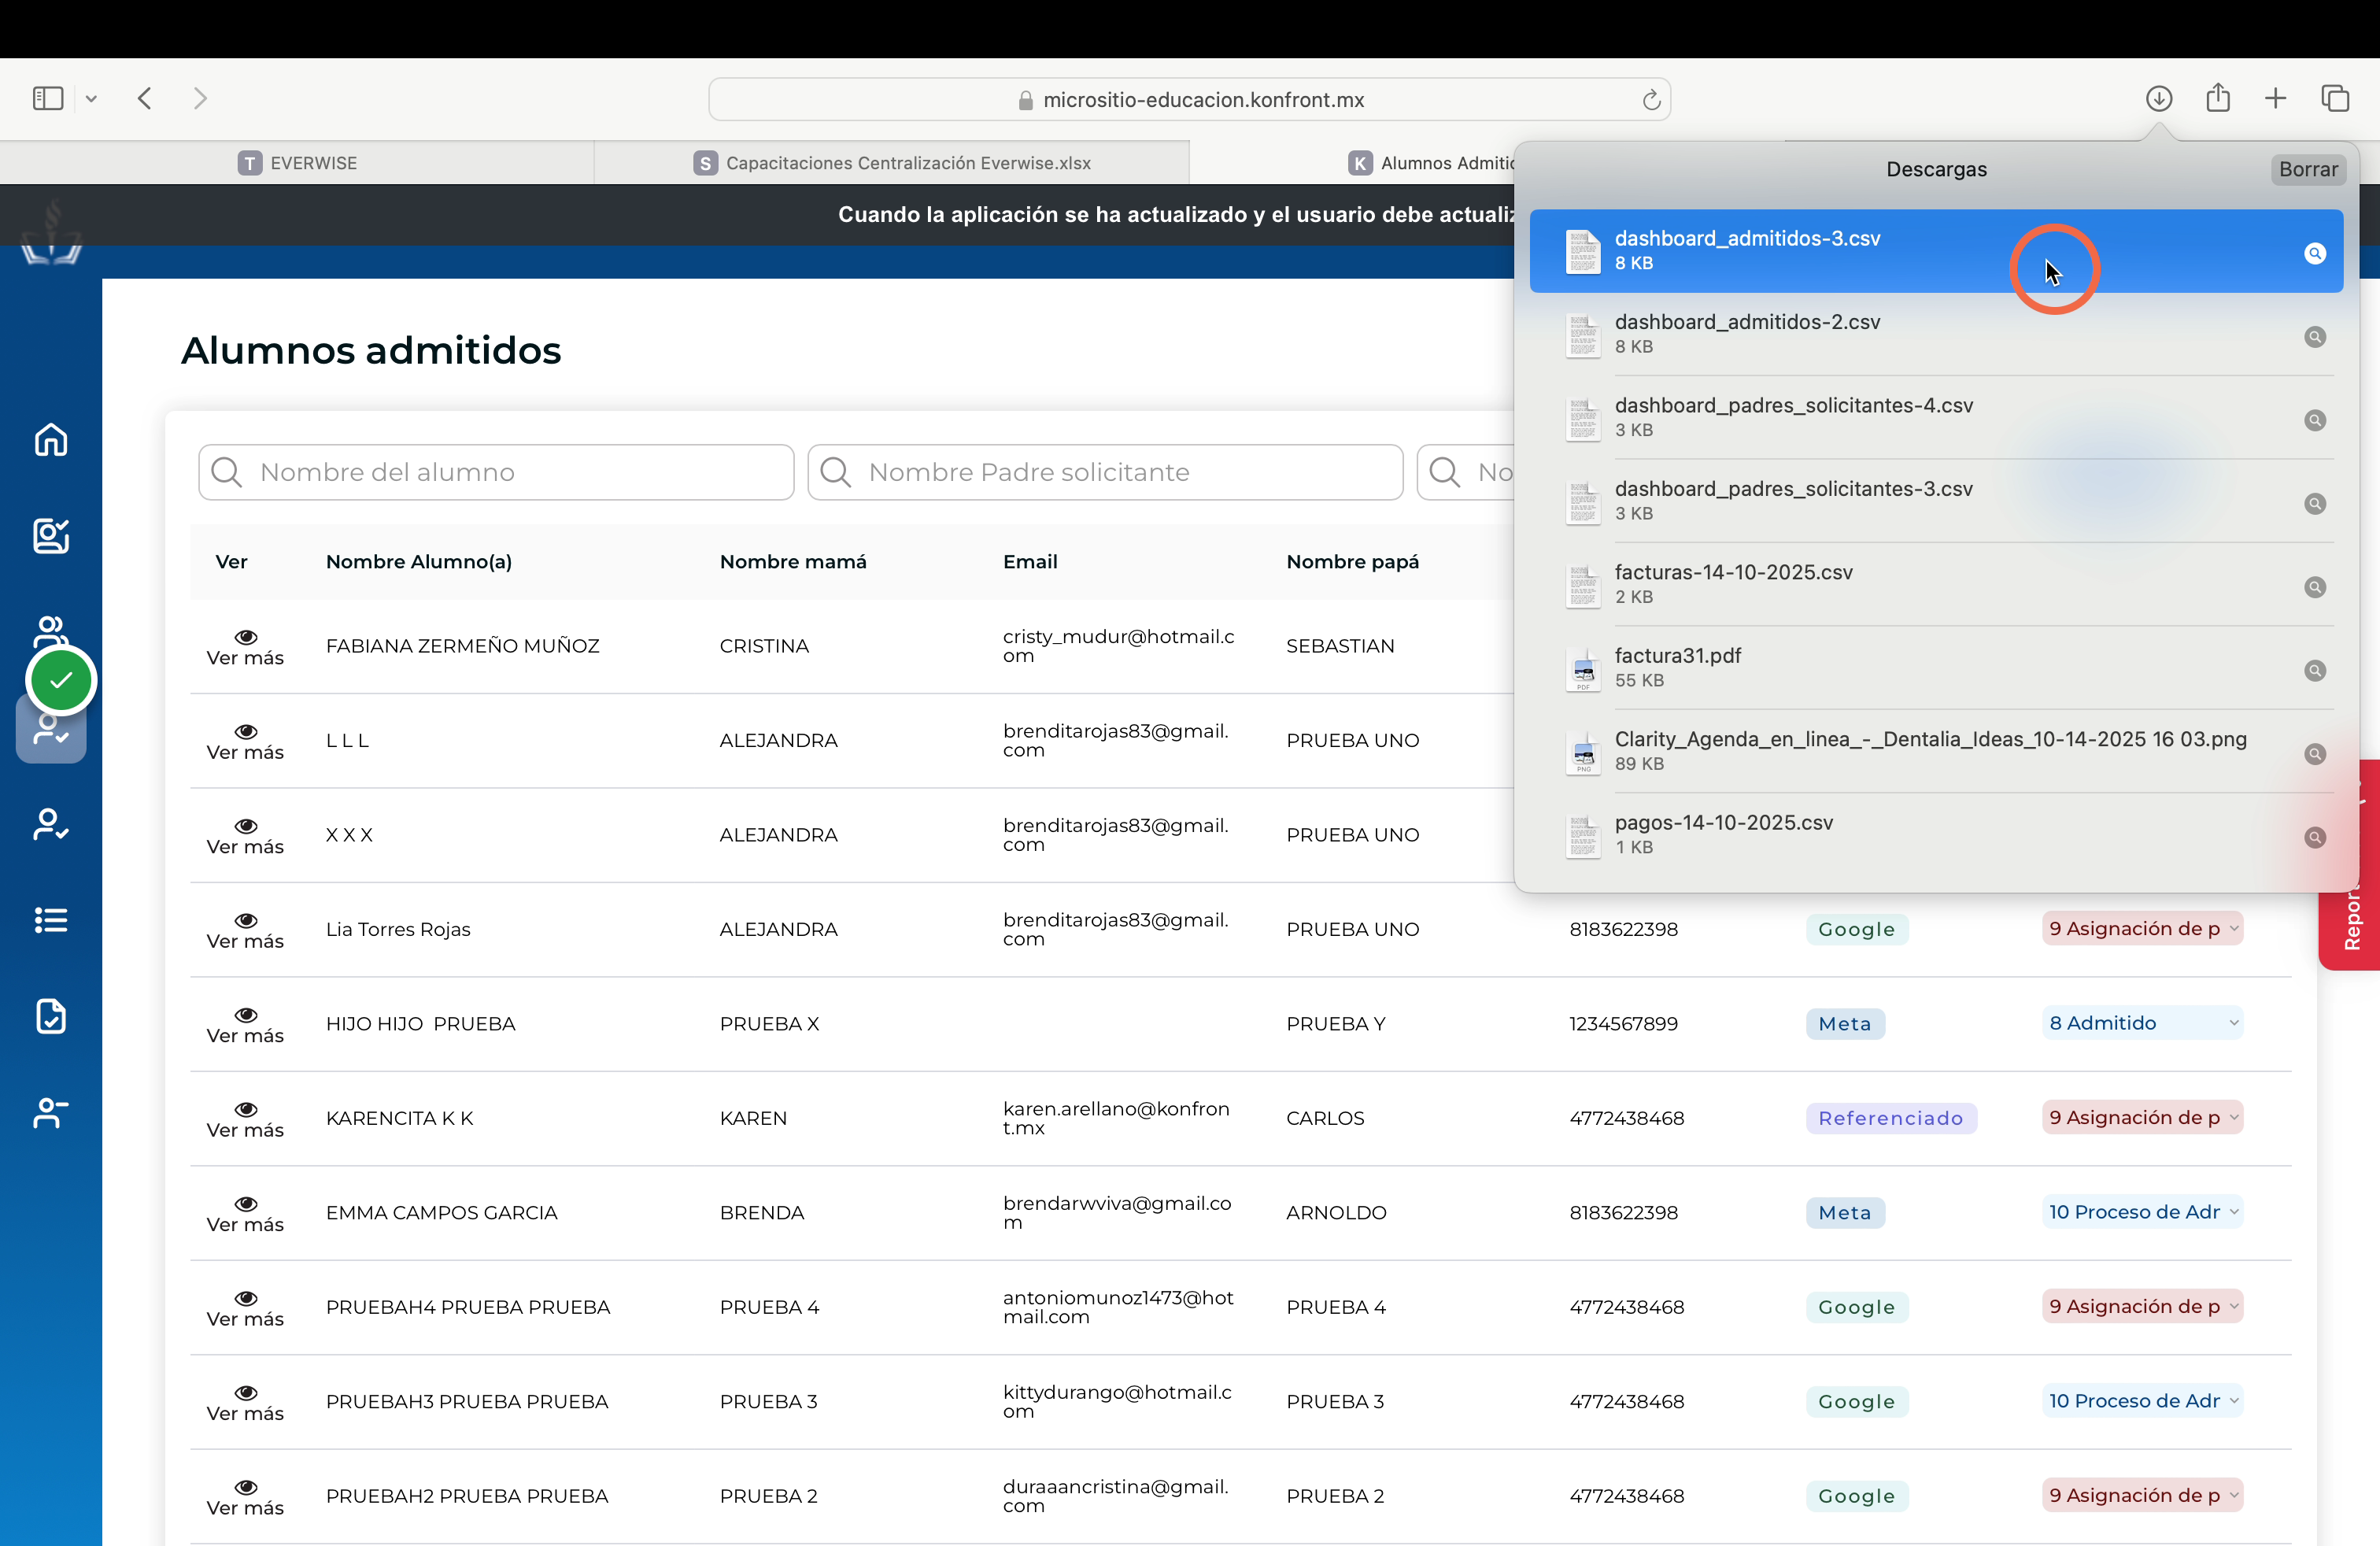Click the list icon in the sidebar
Viewport: 2380px width, 1546px height.
pyautogui.click(x=51, y=920)
